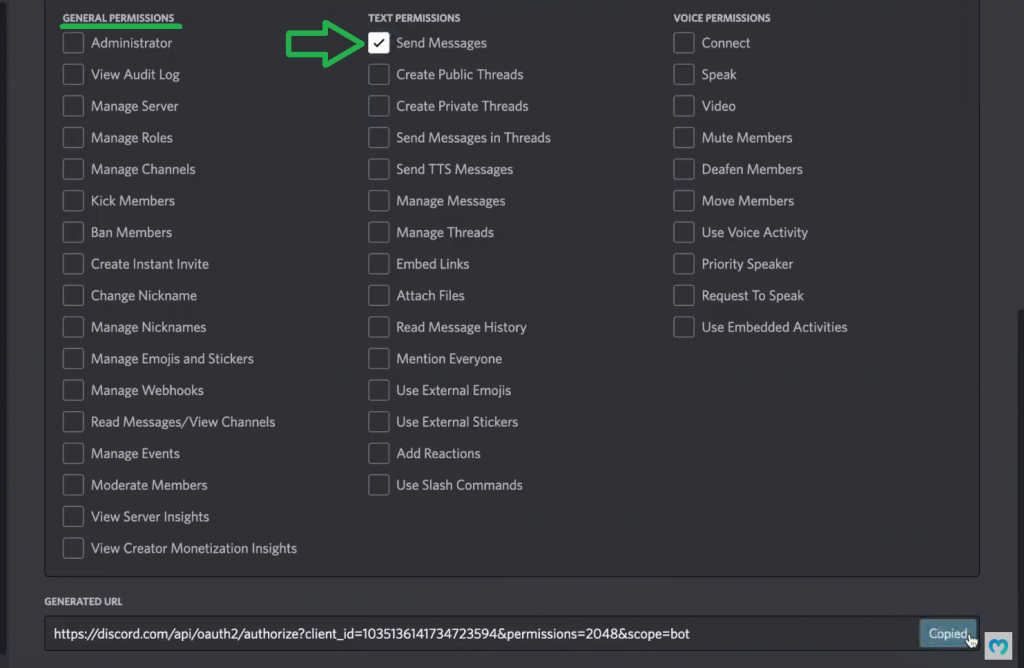Viewport: 1024px width, 668px height.
Task: Check the Use Embedded Activities permission
Action: click(x=684, y=328)
